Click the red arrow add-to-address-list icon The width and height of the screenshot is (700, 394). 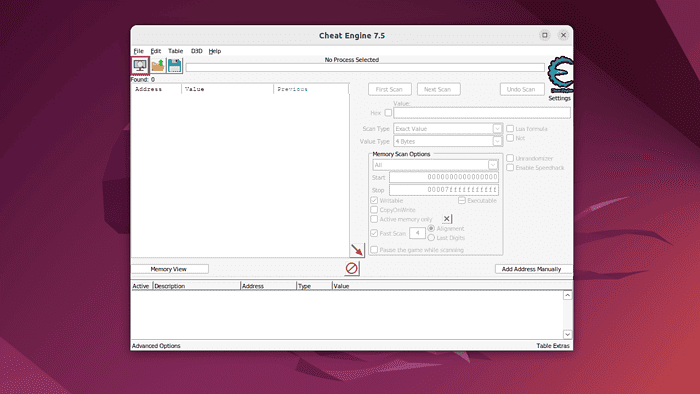(357, 250)
